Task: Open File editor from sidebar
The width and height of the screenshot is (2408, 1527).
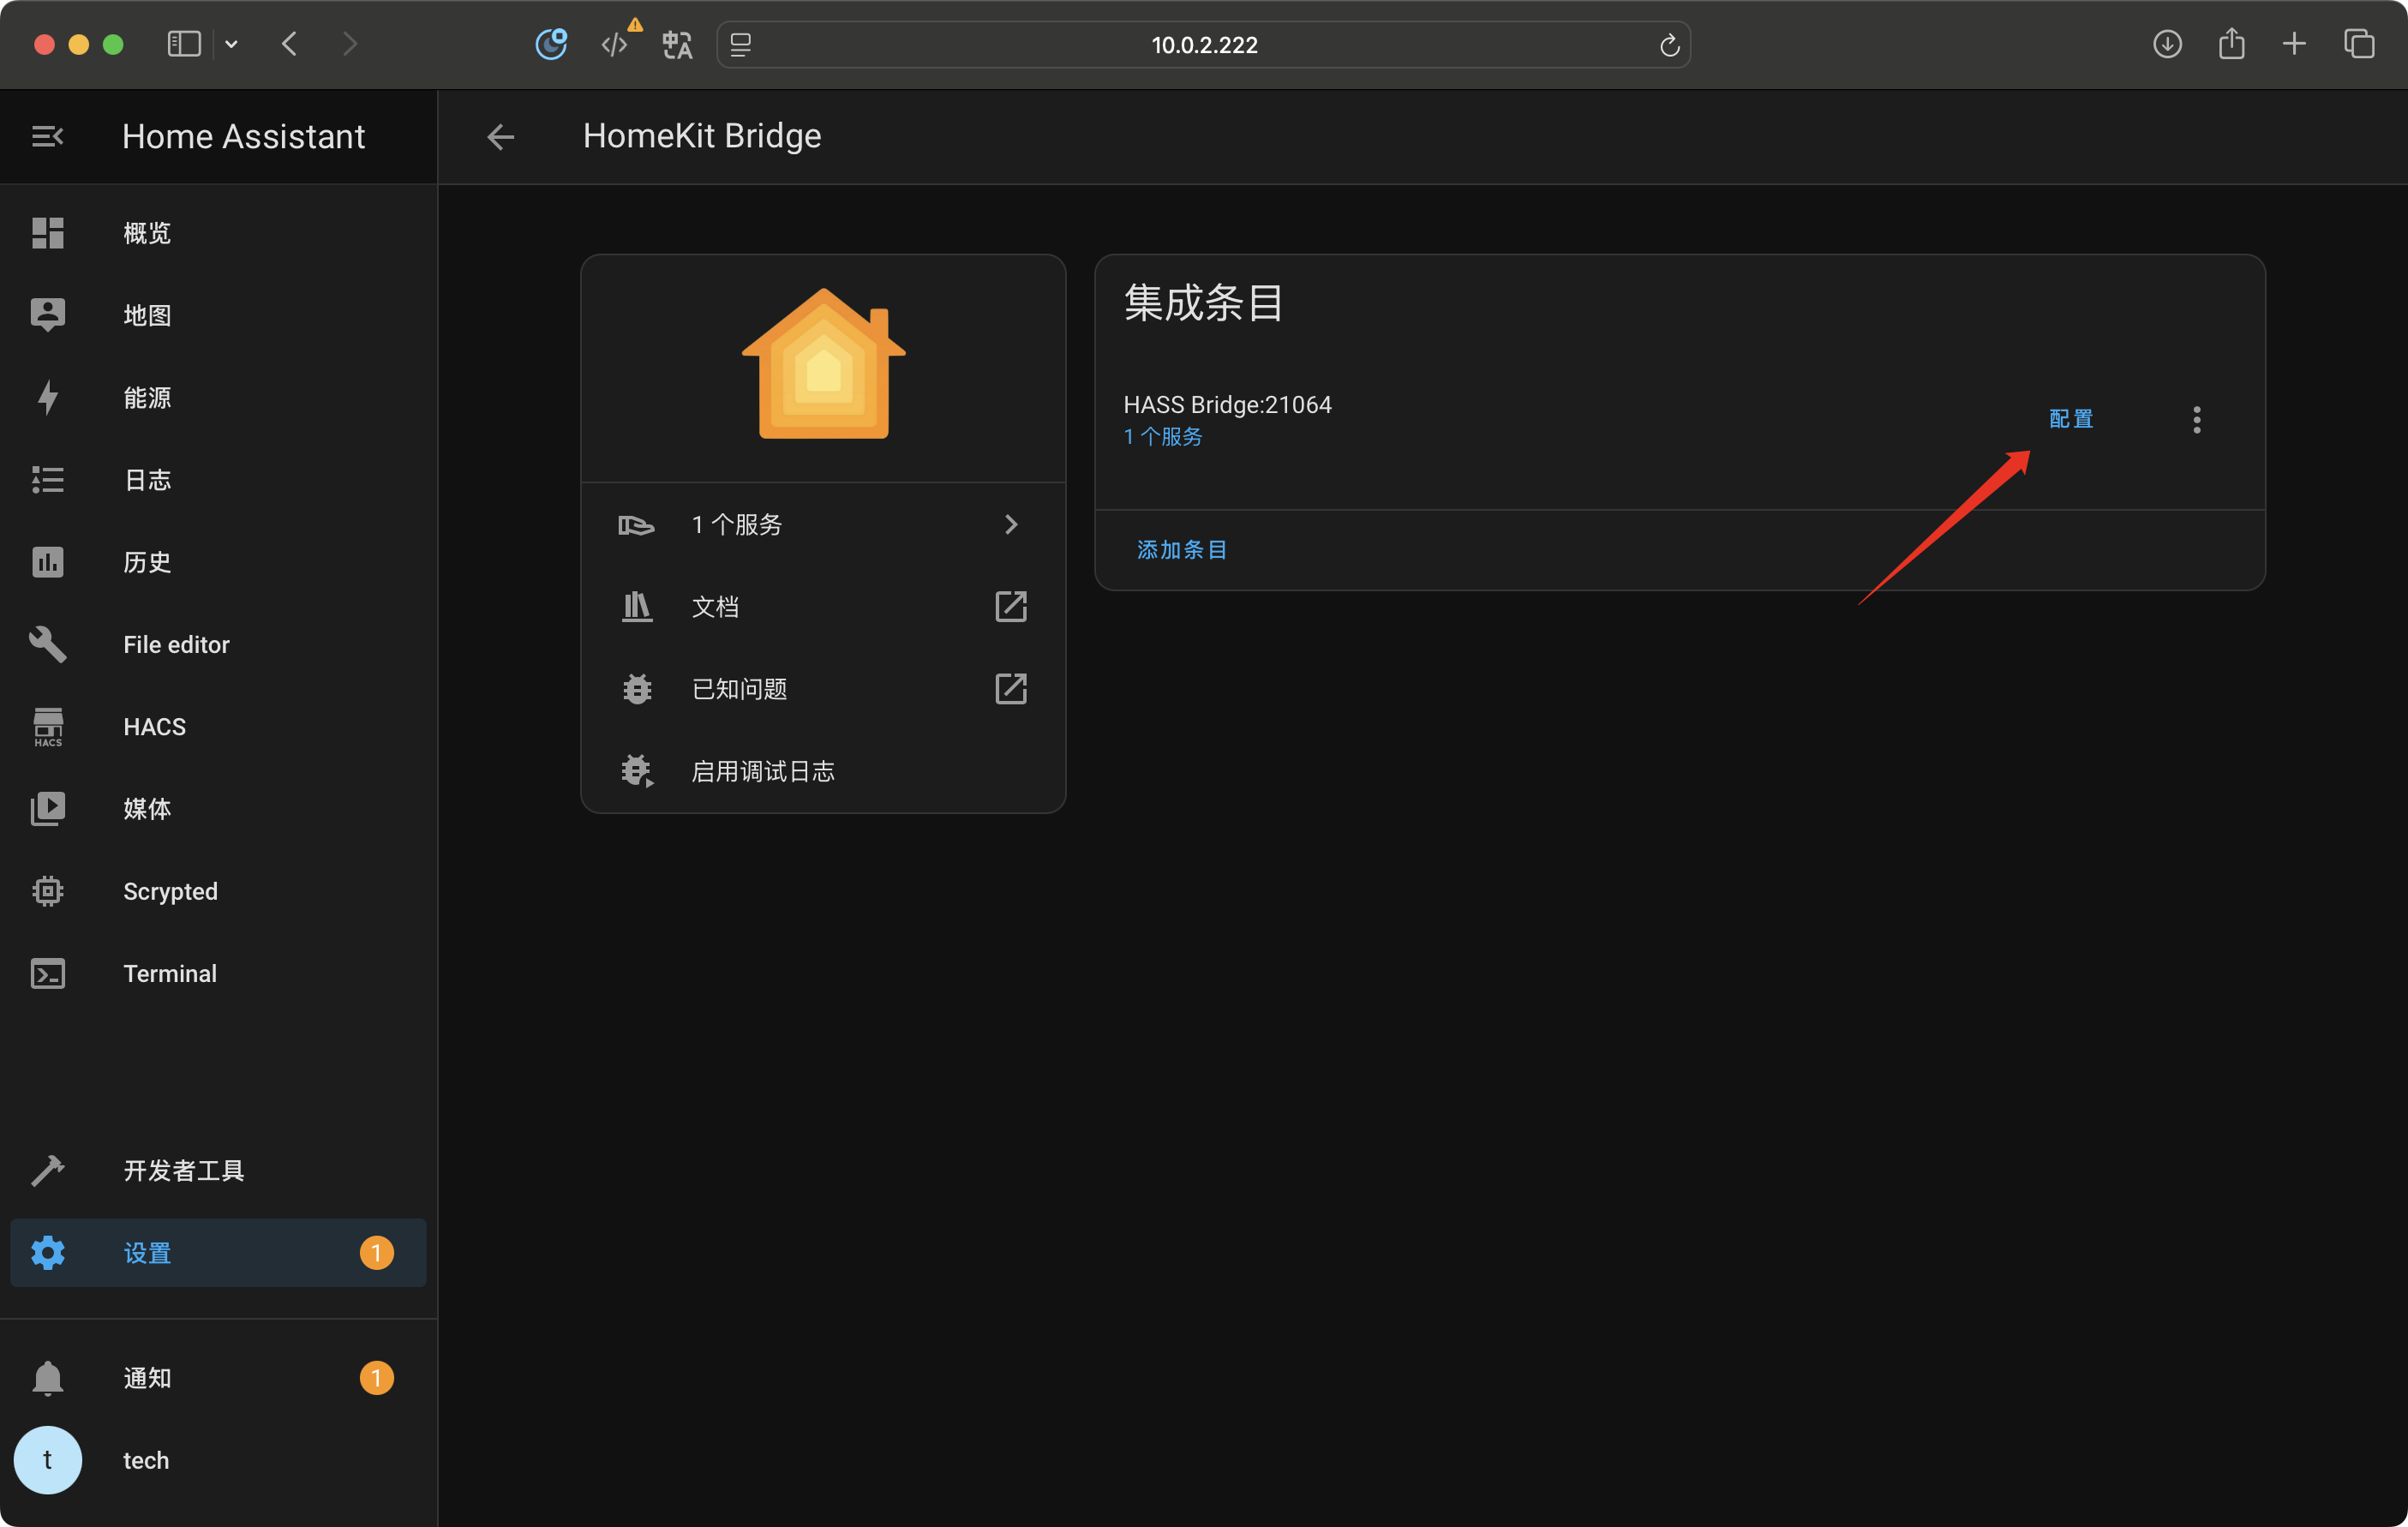Action: [218, 644]
